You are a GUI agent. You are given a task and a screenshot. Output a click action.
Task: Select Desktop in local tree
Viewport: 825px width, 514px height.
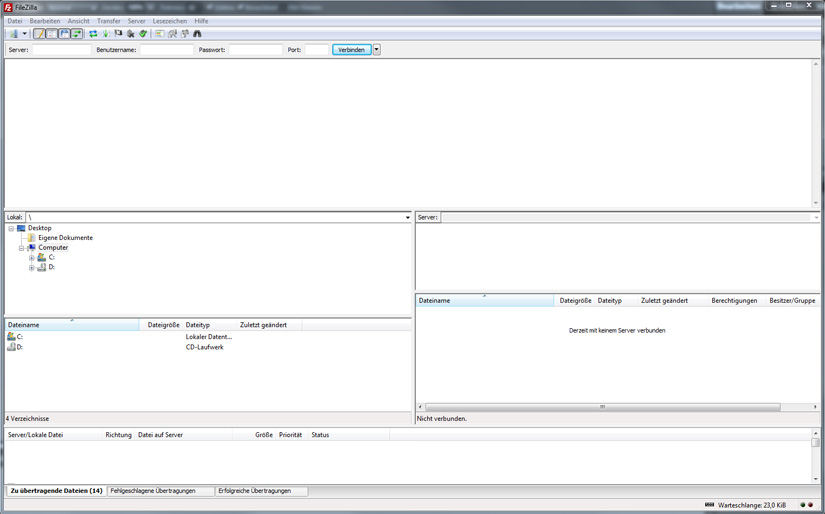39,228
